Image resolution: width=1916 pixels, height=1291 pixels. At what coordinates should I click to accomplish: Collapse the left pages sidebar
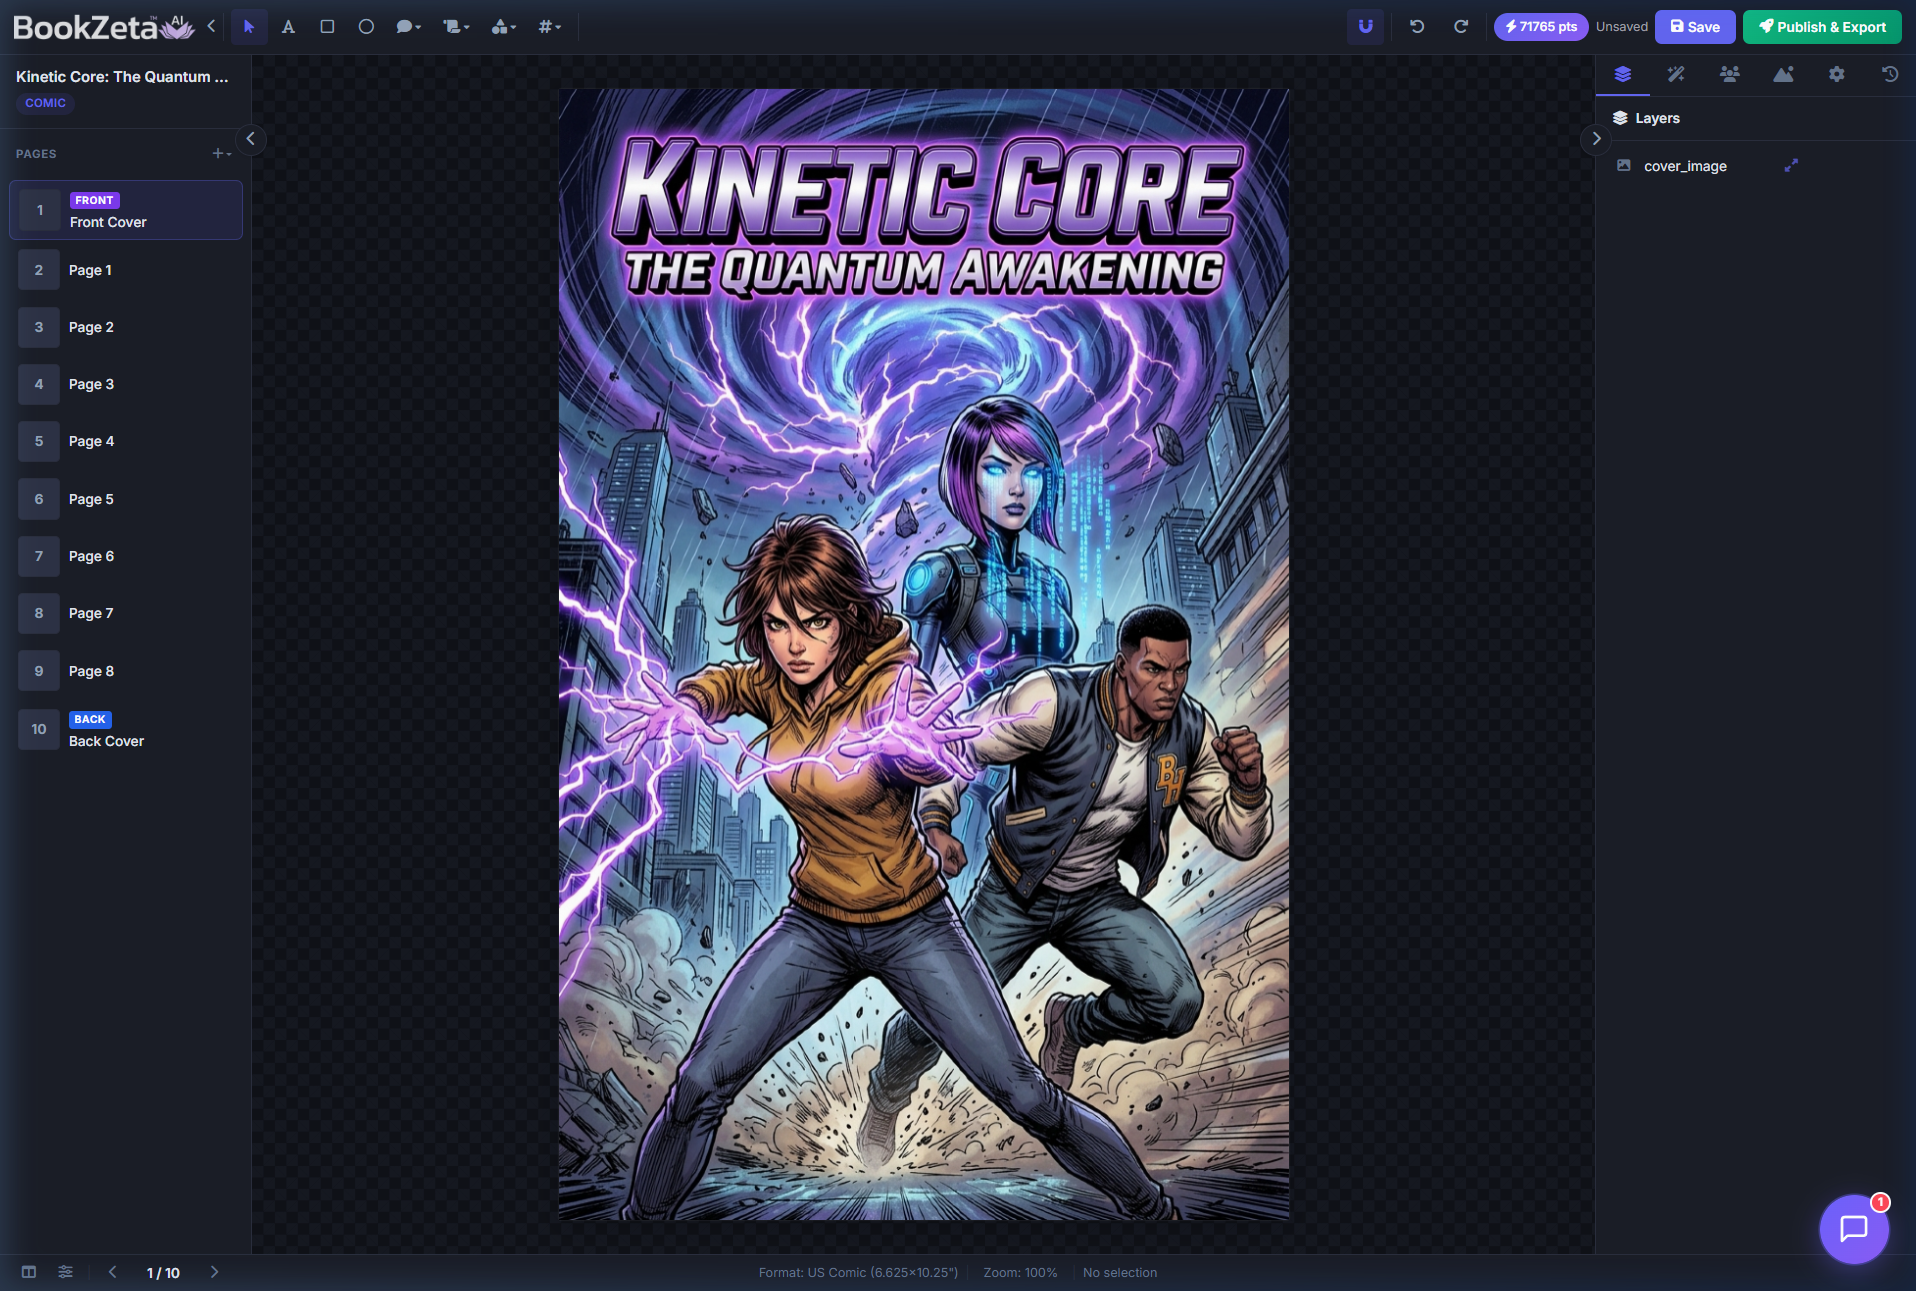pyautogui.click(x=251, y=139)
